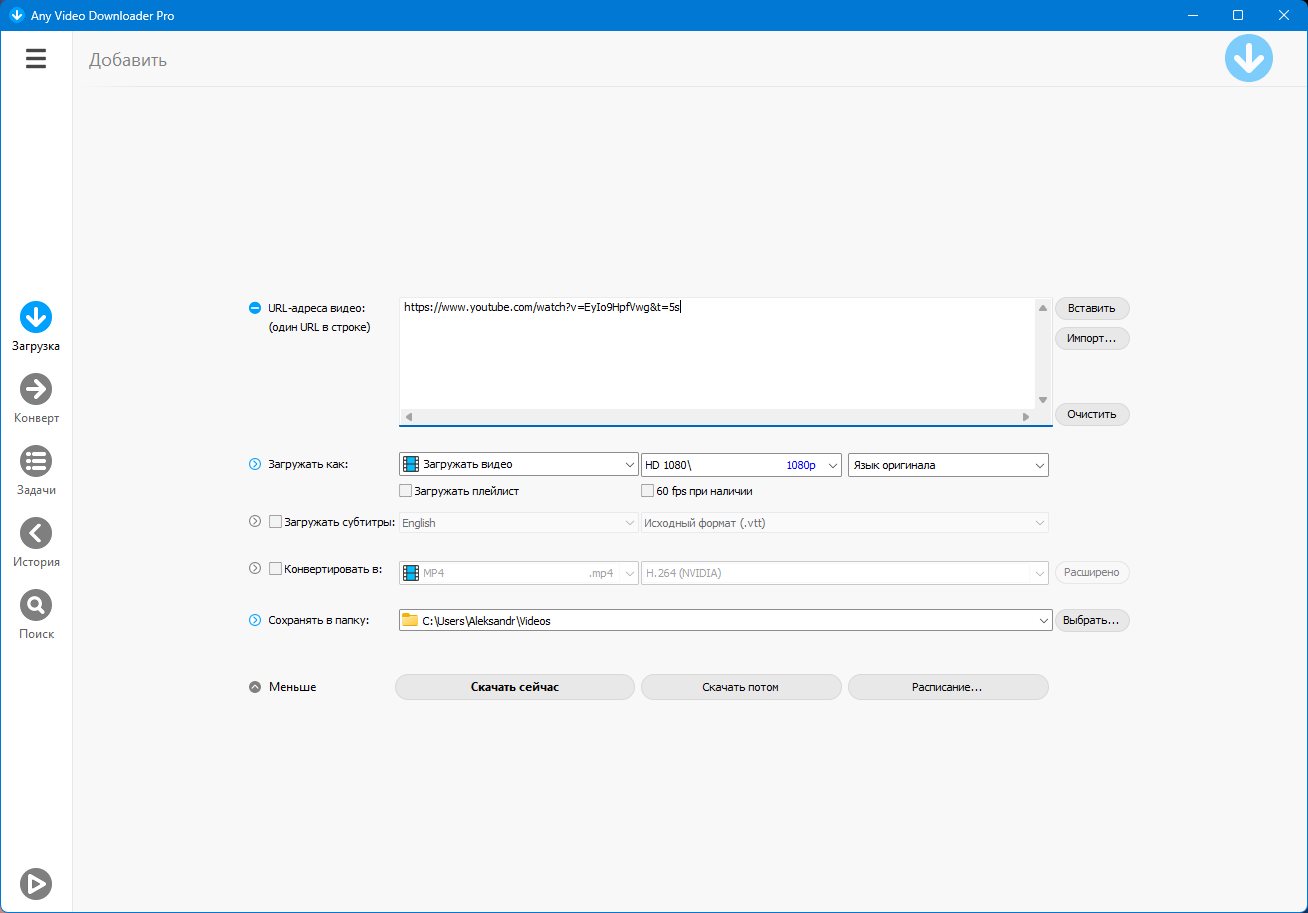The width and height of the screenshot is (1308, 913).
Task: Expand the Язык оригинала language dropdown
Action: click(947, 465)
